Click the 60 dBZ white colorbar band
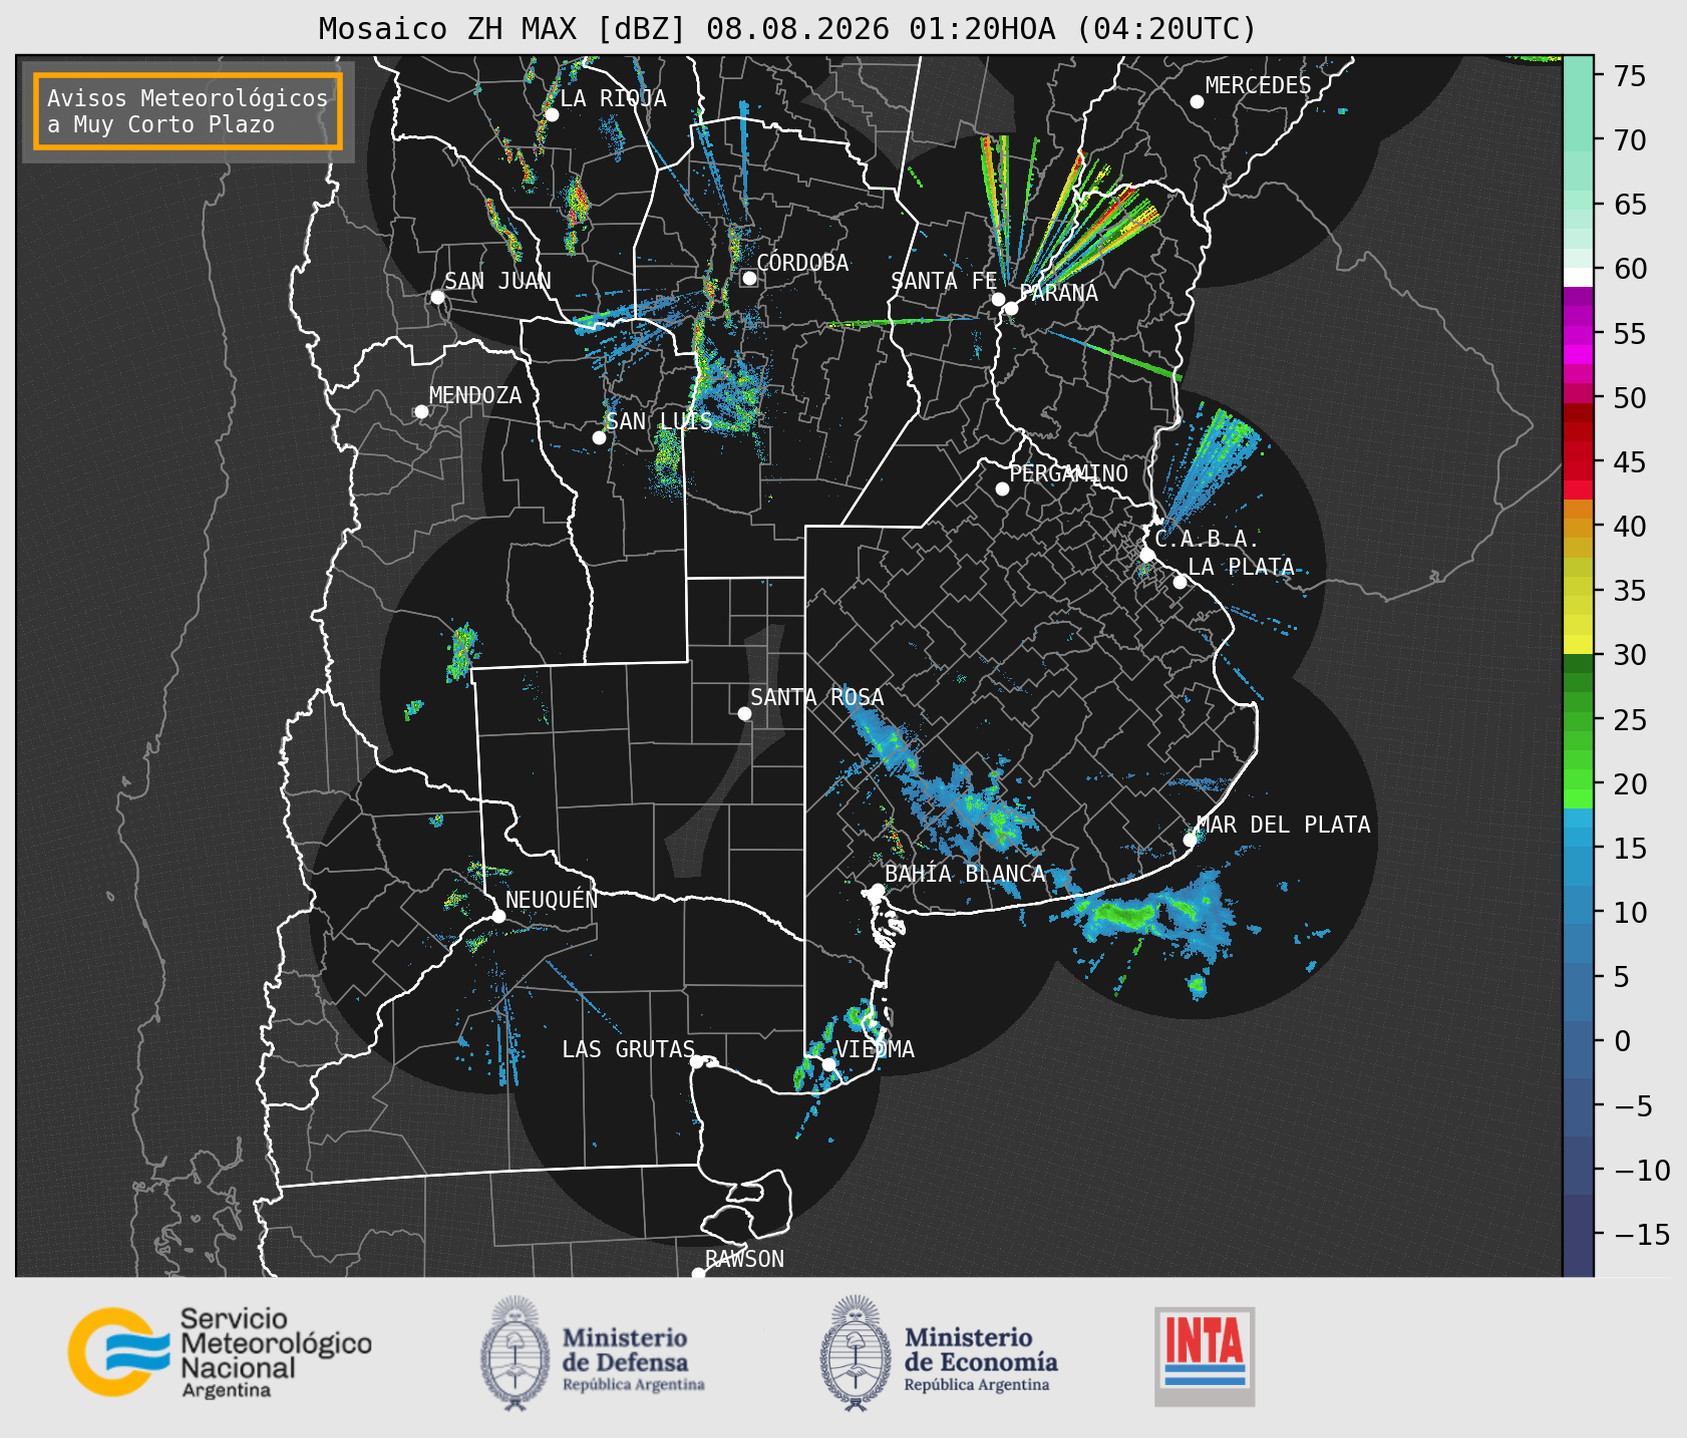Image resolution: width=1687 pixels, height=1438 pixels. pyautogui.click(x=1578, y=276)
